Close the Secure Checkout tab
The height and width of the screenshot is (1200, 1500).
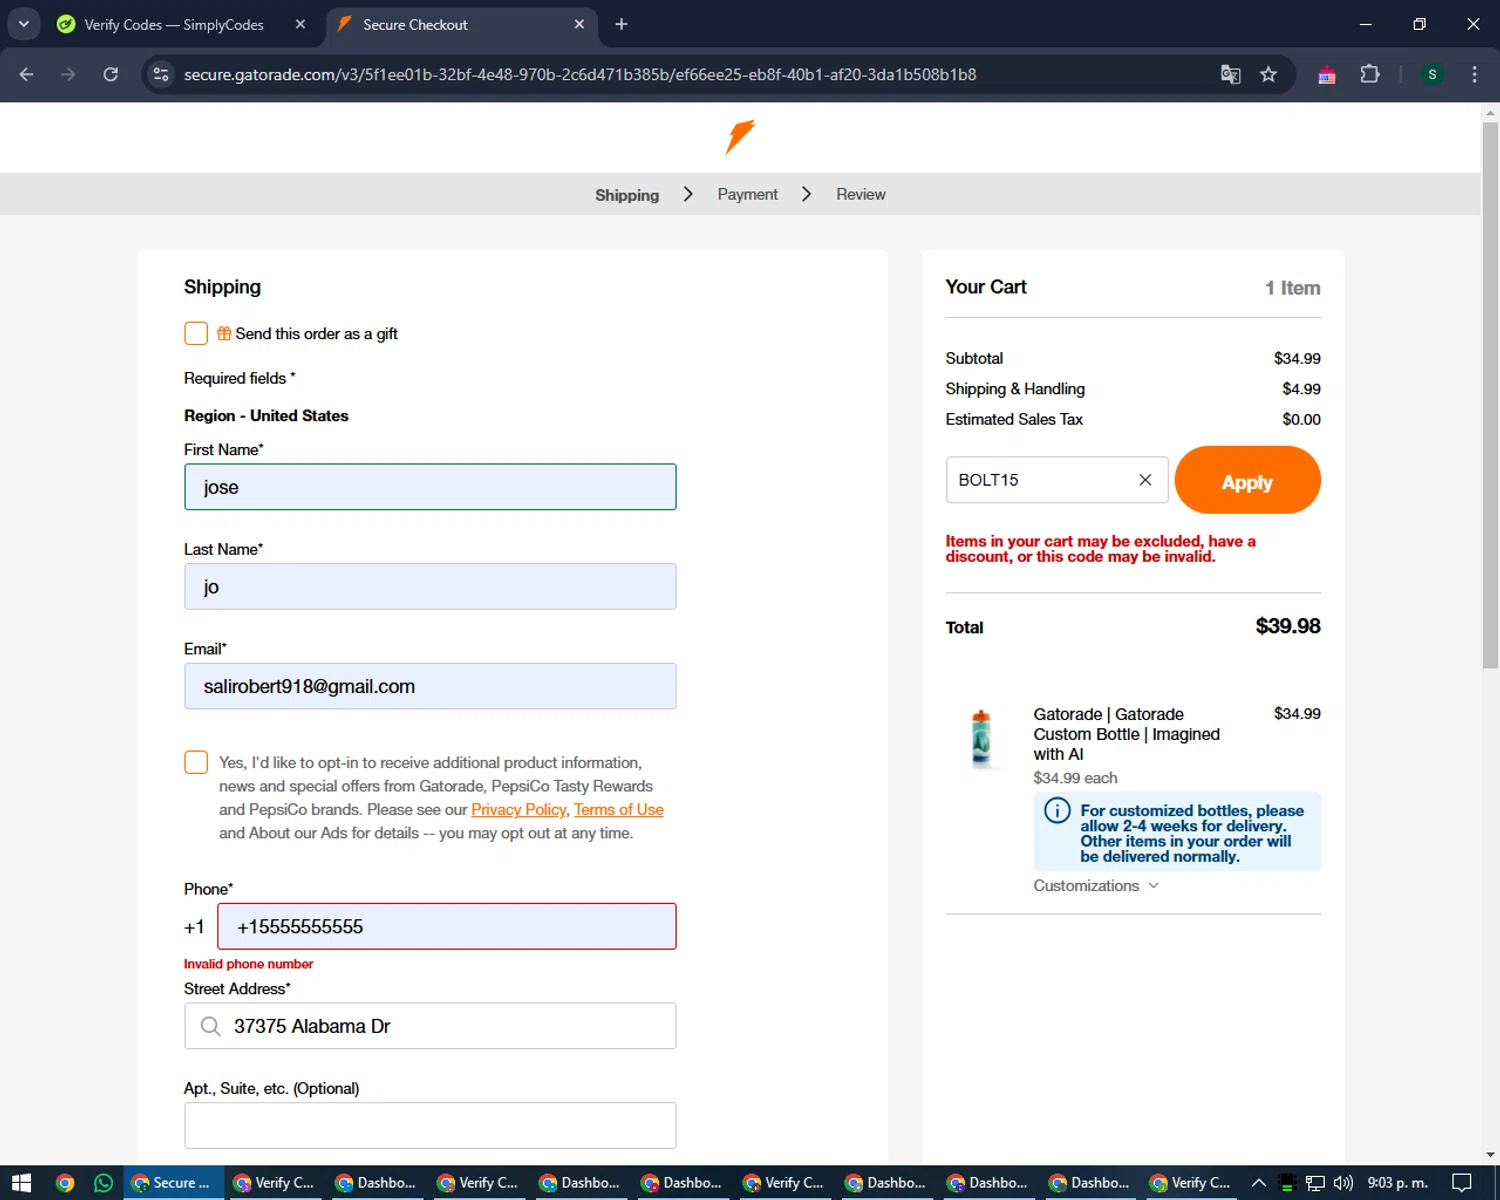(579, 24)
